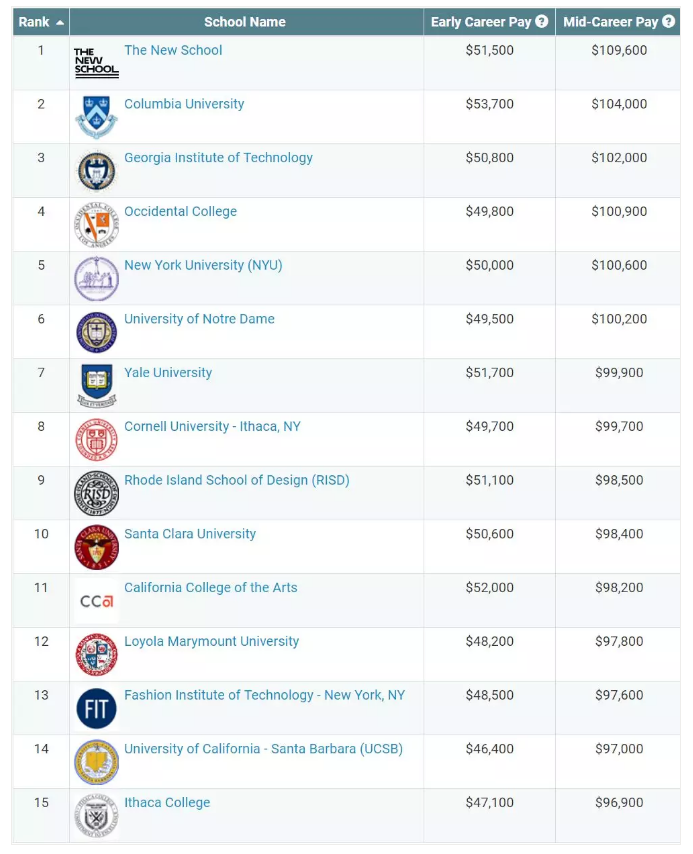693x854 pixels.
Task: Open the Cornell University - Ithaca, NY link
Action: point(212,426)
